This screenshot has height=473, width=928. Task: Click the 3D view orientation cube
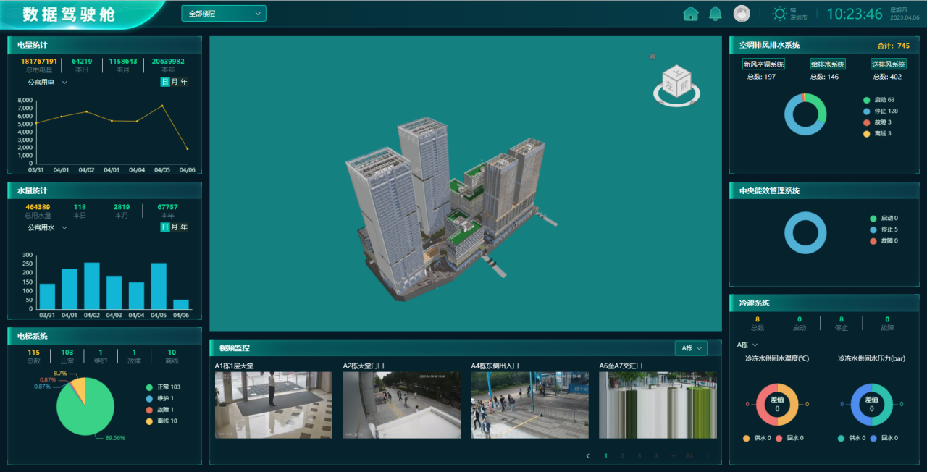(675, 82)
